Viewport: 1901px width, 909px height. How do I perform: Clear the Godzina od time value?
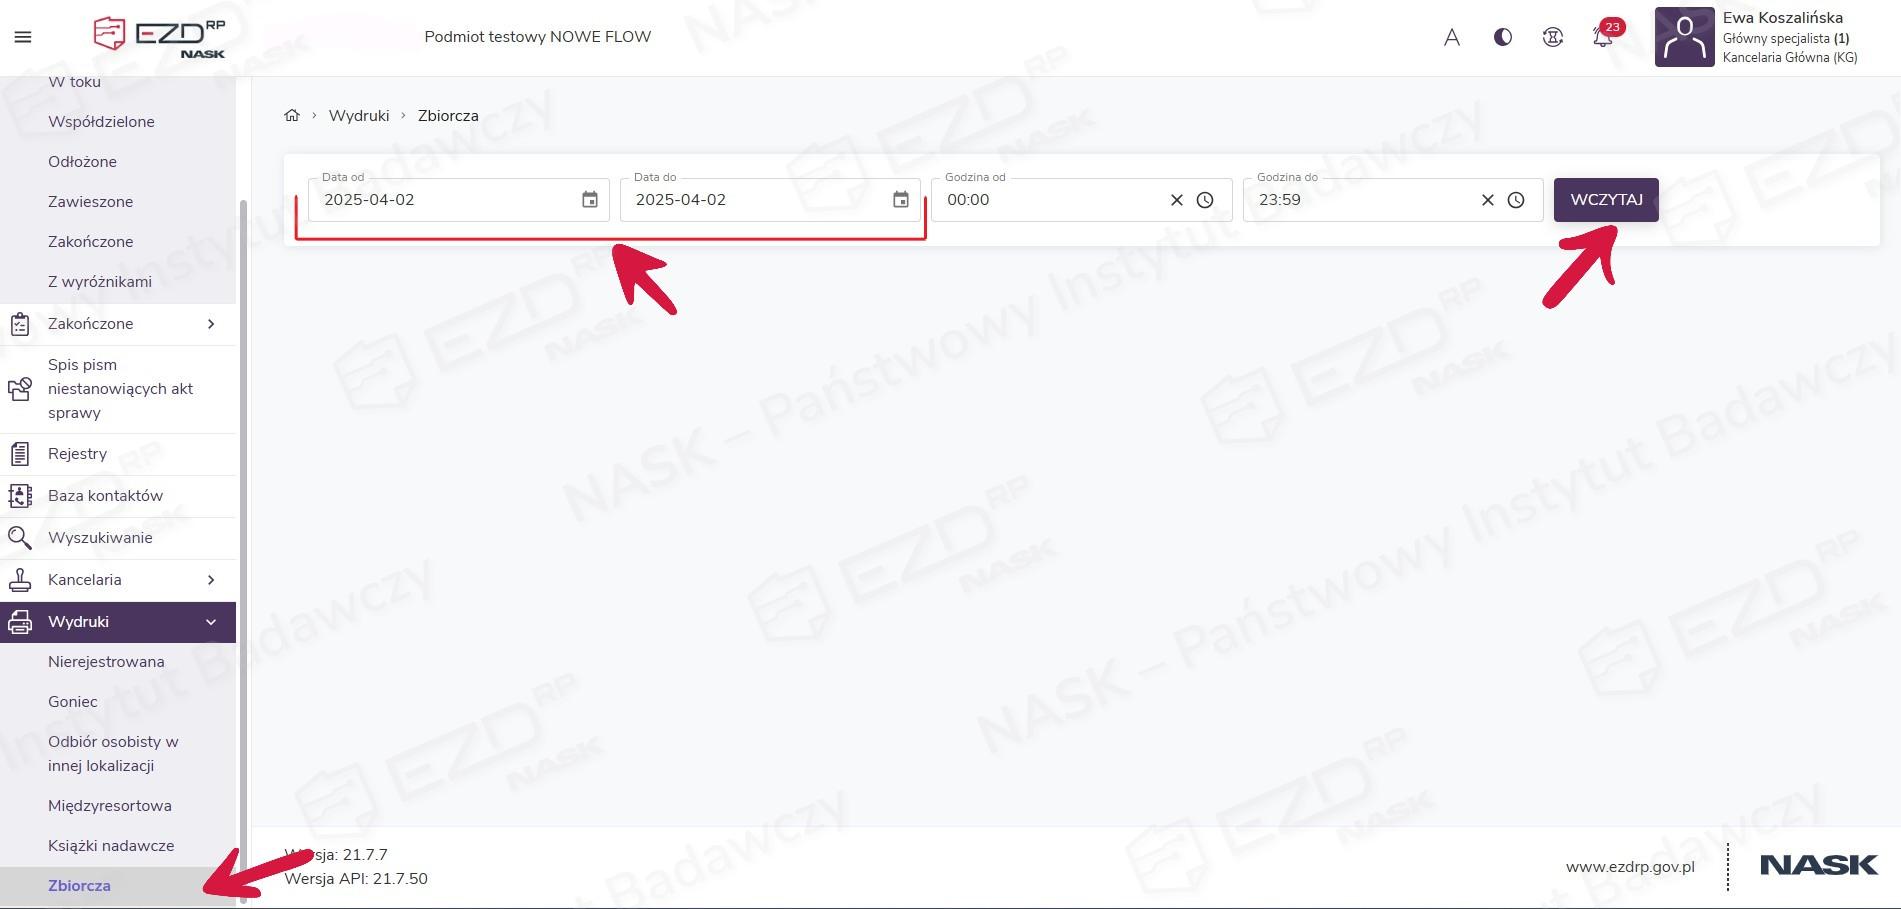1177,200
